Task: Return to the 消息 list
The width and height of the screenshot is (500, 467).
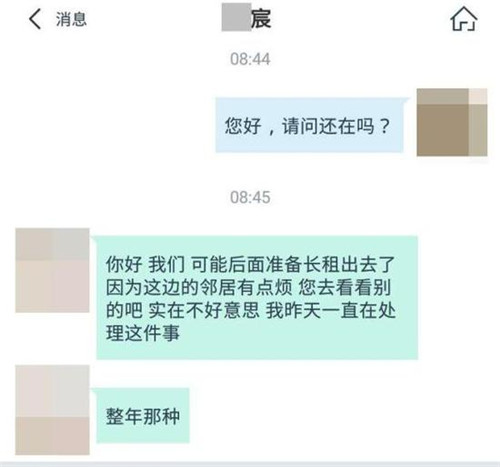Action: (71, 19)
